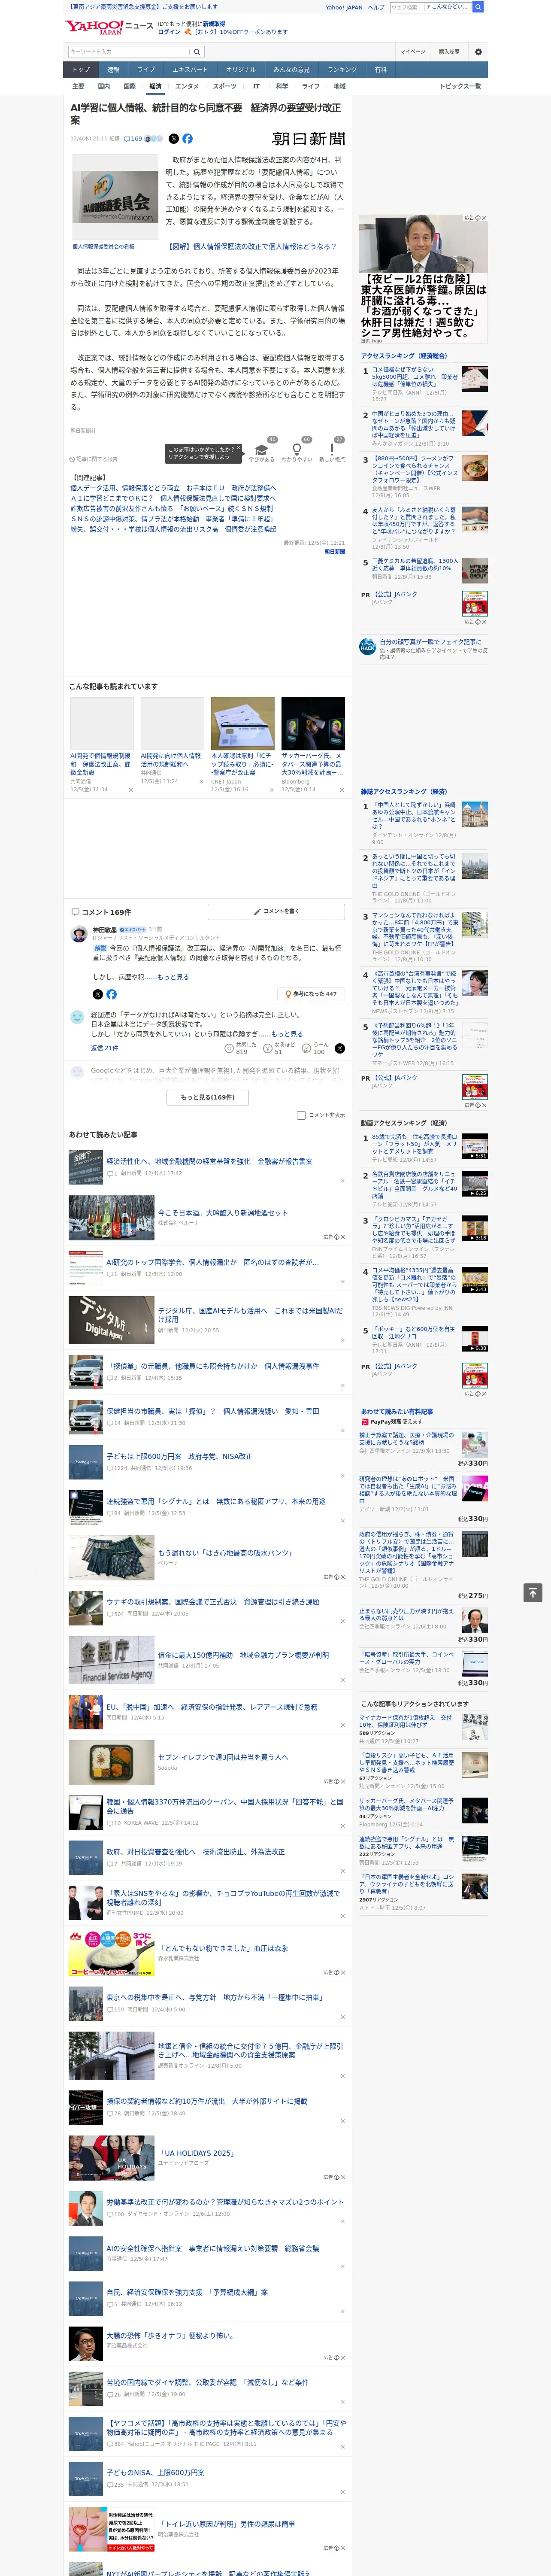Viewport: 551px width, 2576px height.
Task: Select the みんなの意見 navigation tab
Action: 291,69
